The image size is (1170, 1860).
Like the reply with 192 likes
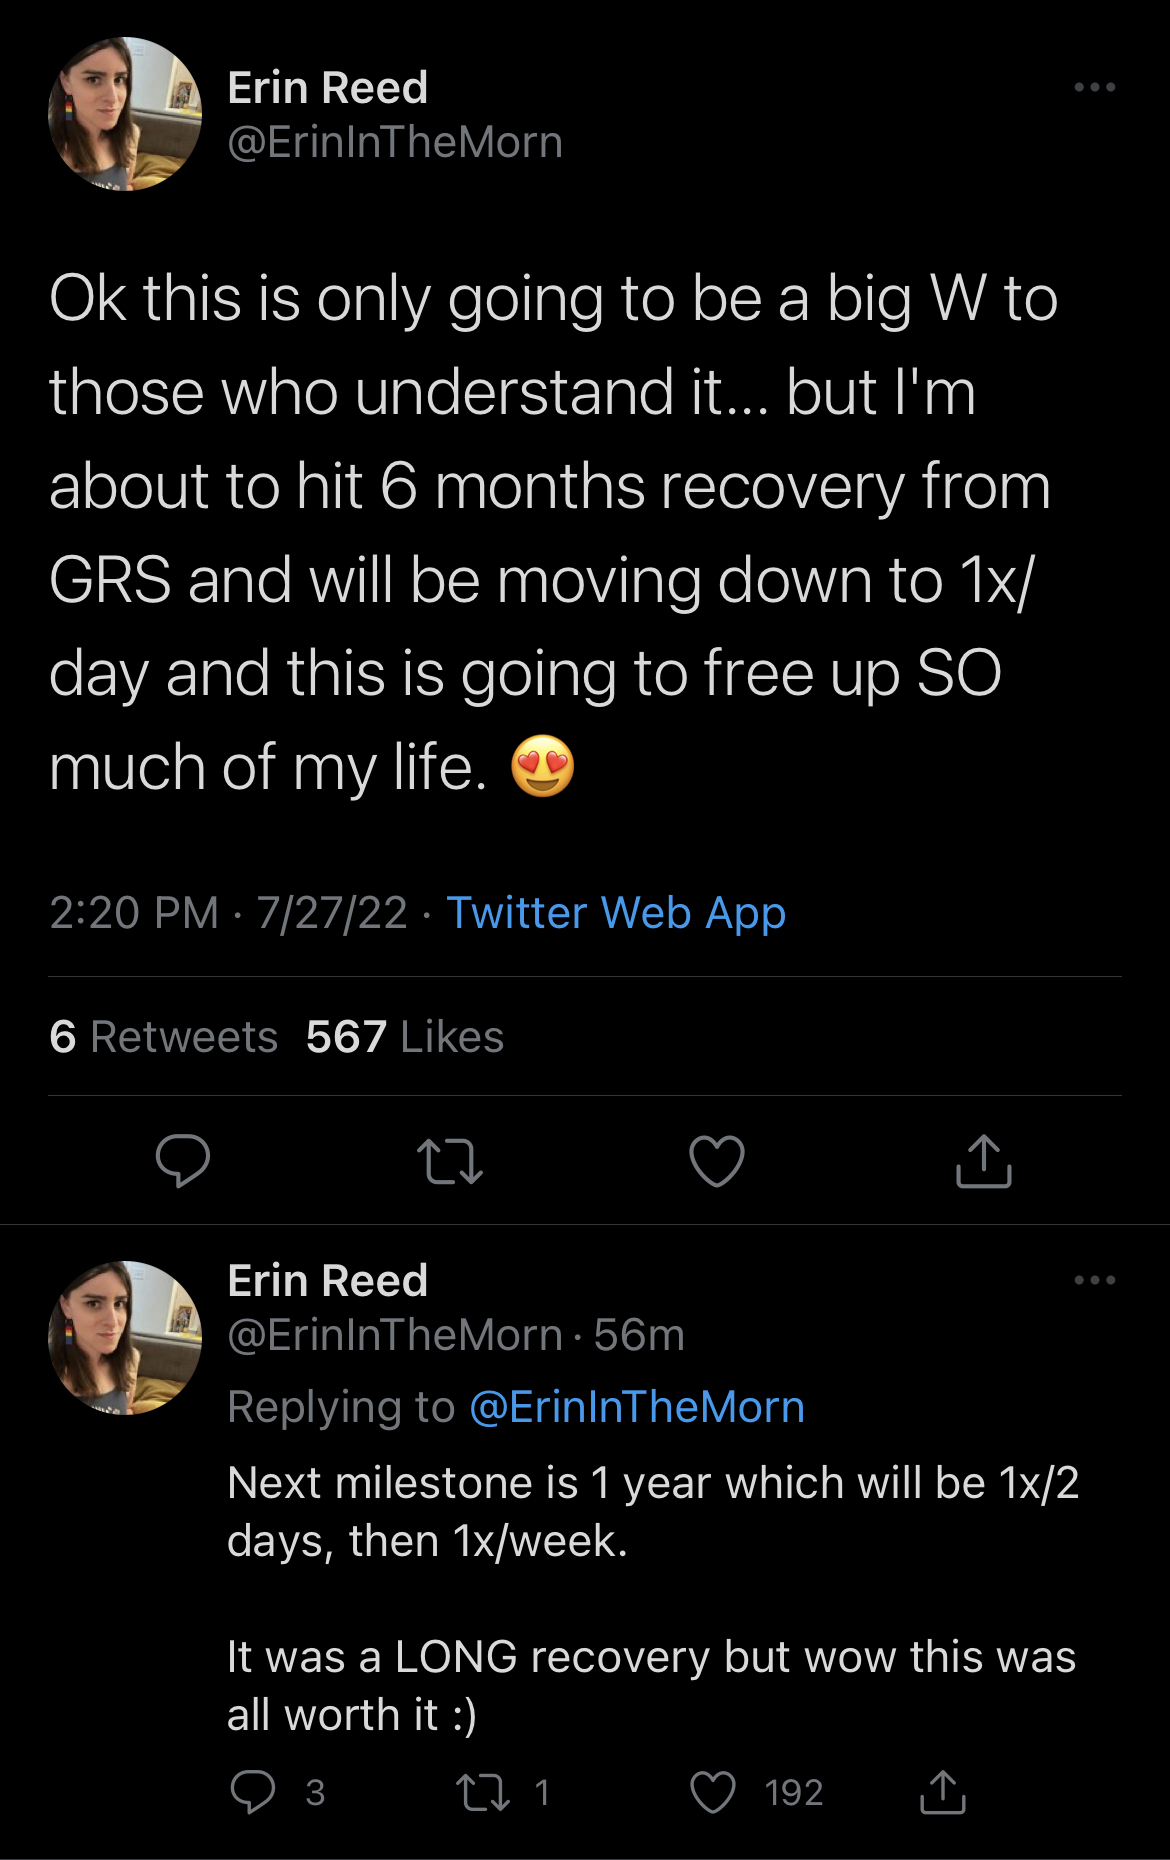[x=713, y=1792]
